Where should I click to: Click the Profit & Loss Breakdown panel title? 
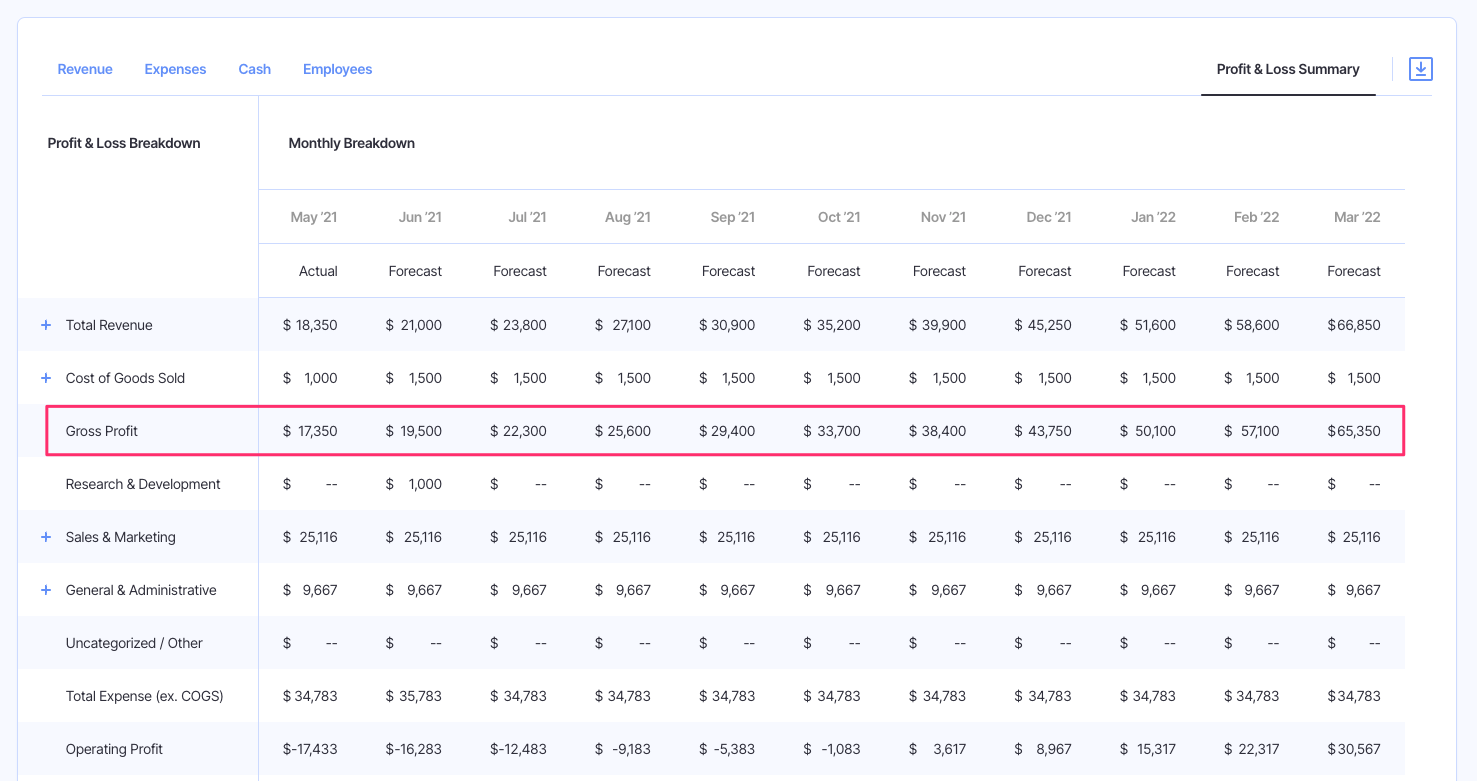click(123, 143)
